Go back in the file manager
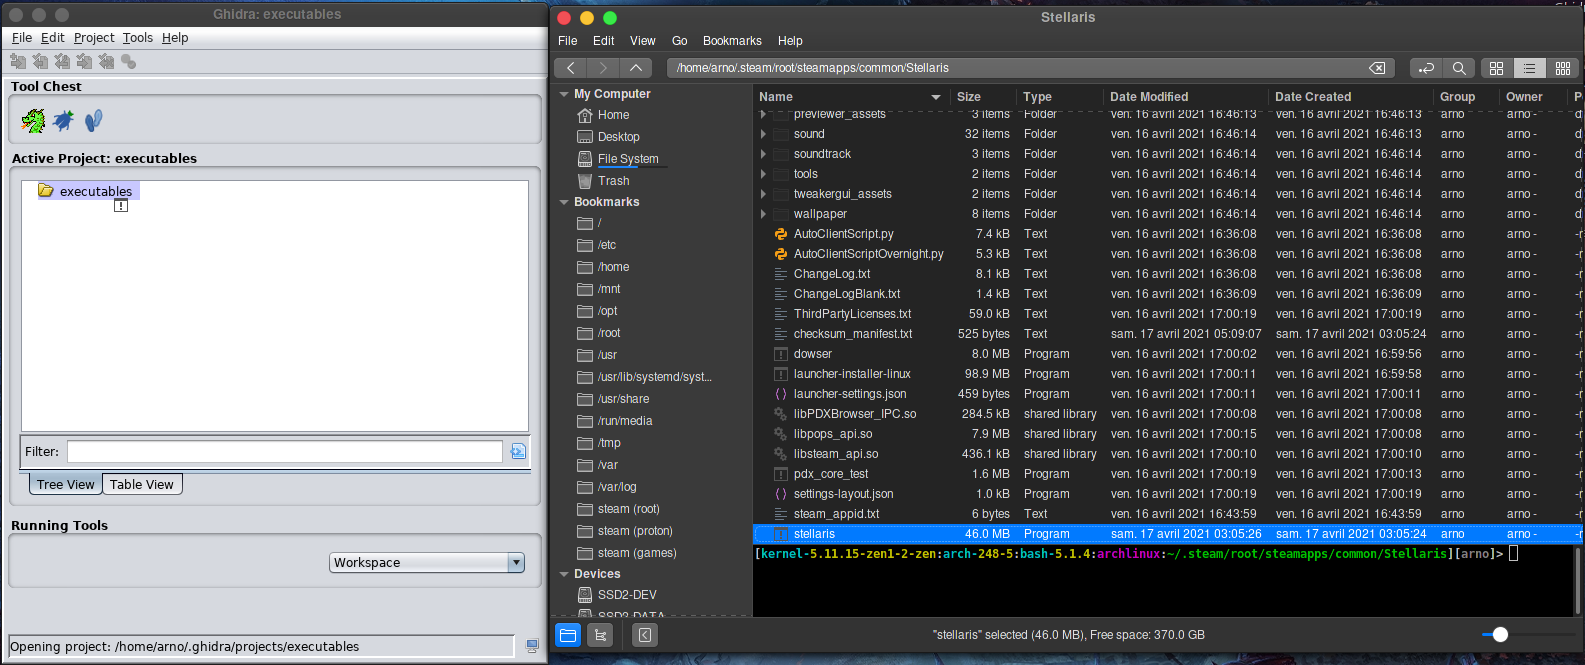This screenshot has width=1585, height=665. 570,68
